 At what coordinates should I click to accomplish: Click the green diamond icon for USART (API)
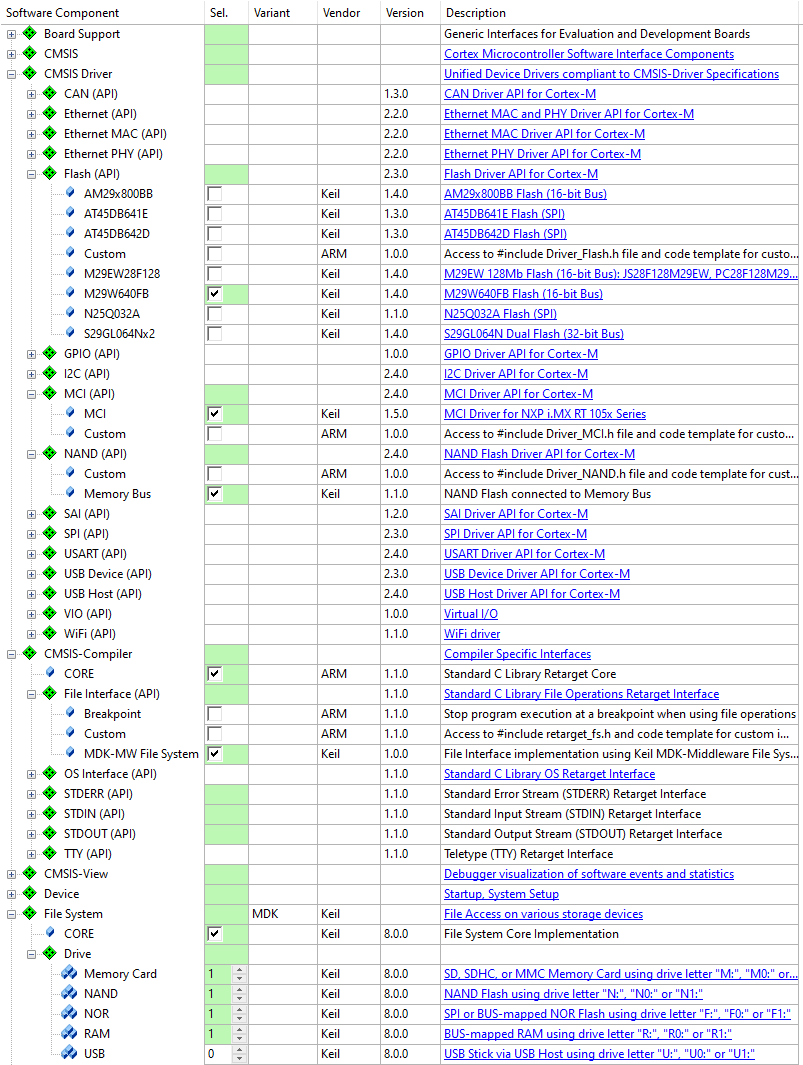(49, 554)
